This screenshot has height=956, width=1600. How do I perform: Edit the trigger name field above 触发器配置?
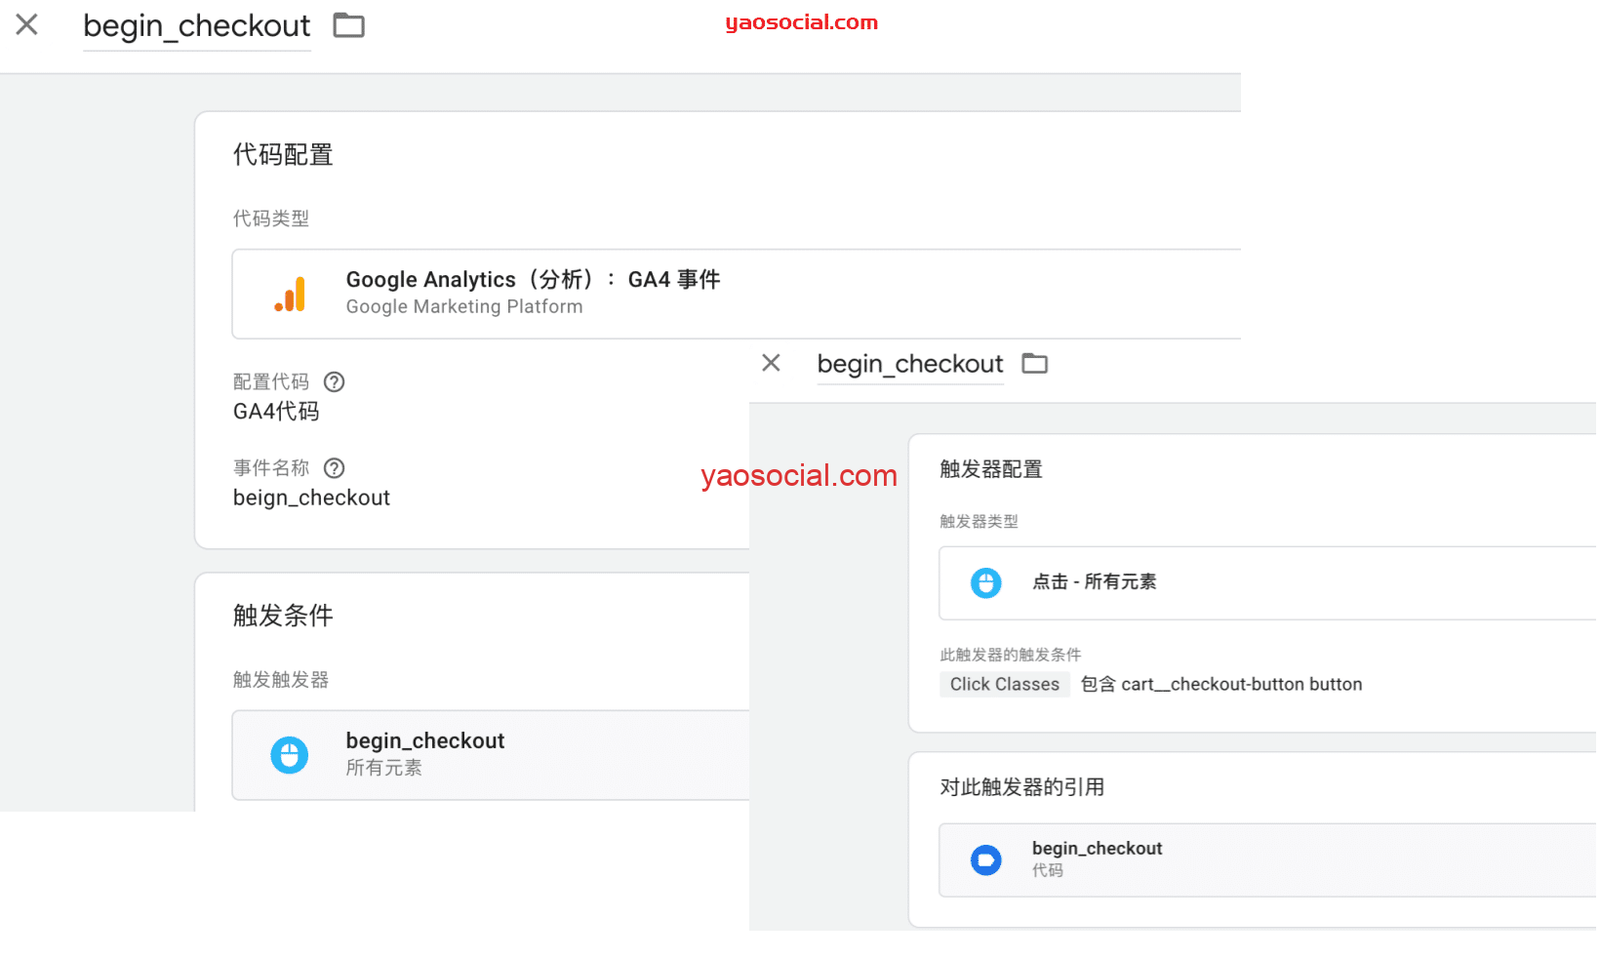pos(909,364)
